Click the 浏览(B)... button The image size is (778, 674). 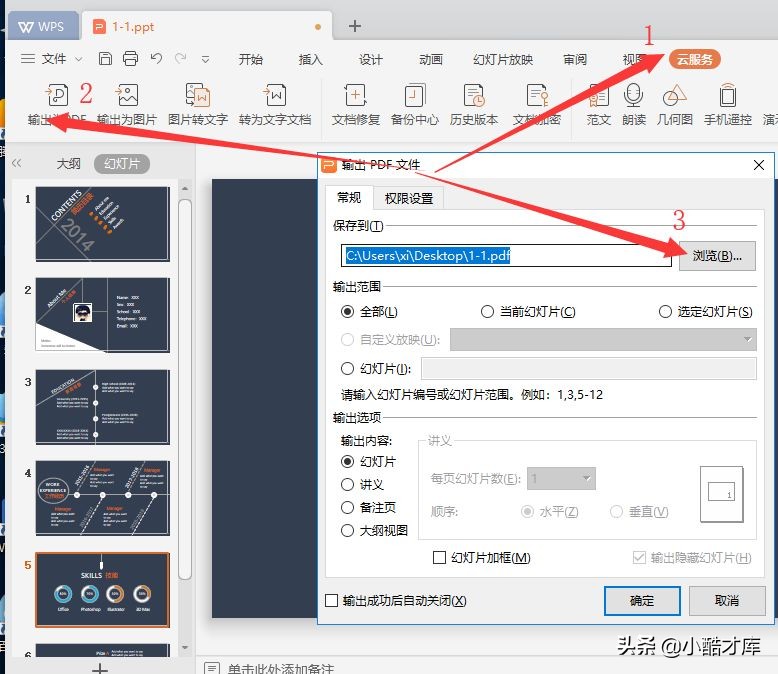(x=717, y=256)
